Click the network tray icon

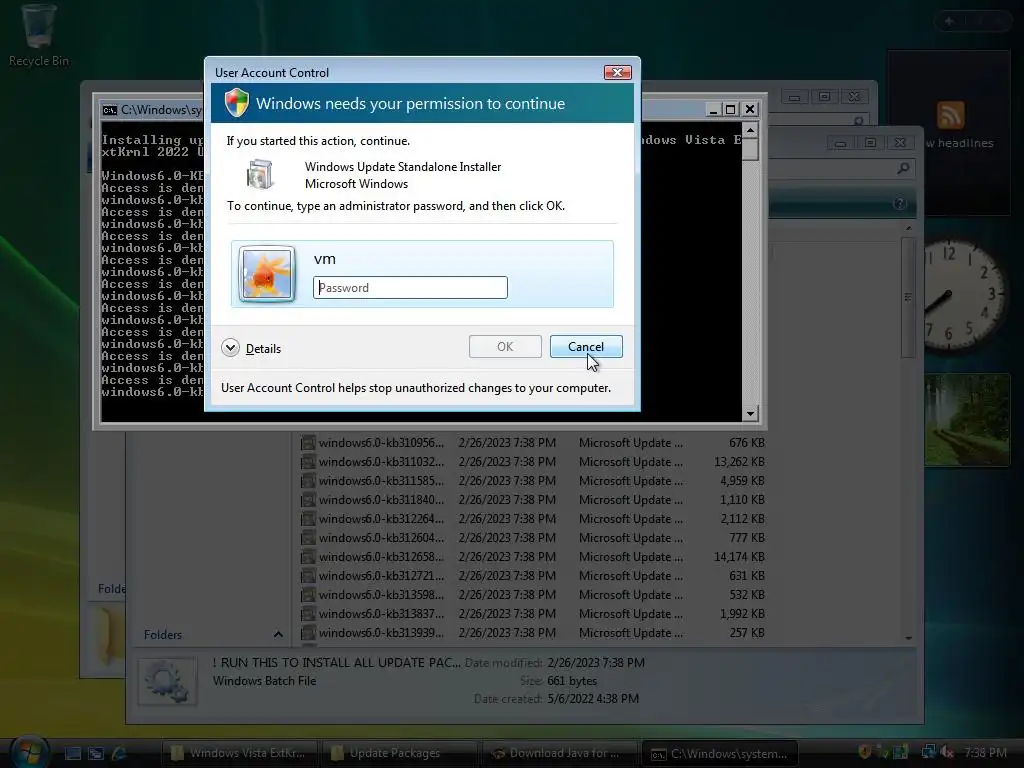coord(928,752)
